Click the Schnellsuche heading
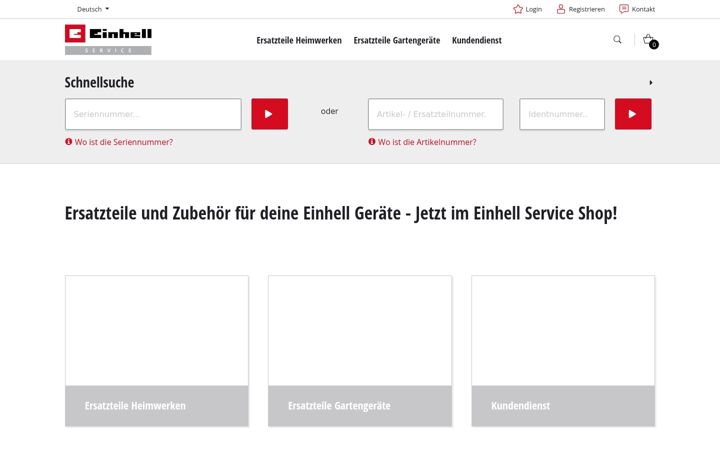This screenshot has width=720, height=450. (99, 83)
